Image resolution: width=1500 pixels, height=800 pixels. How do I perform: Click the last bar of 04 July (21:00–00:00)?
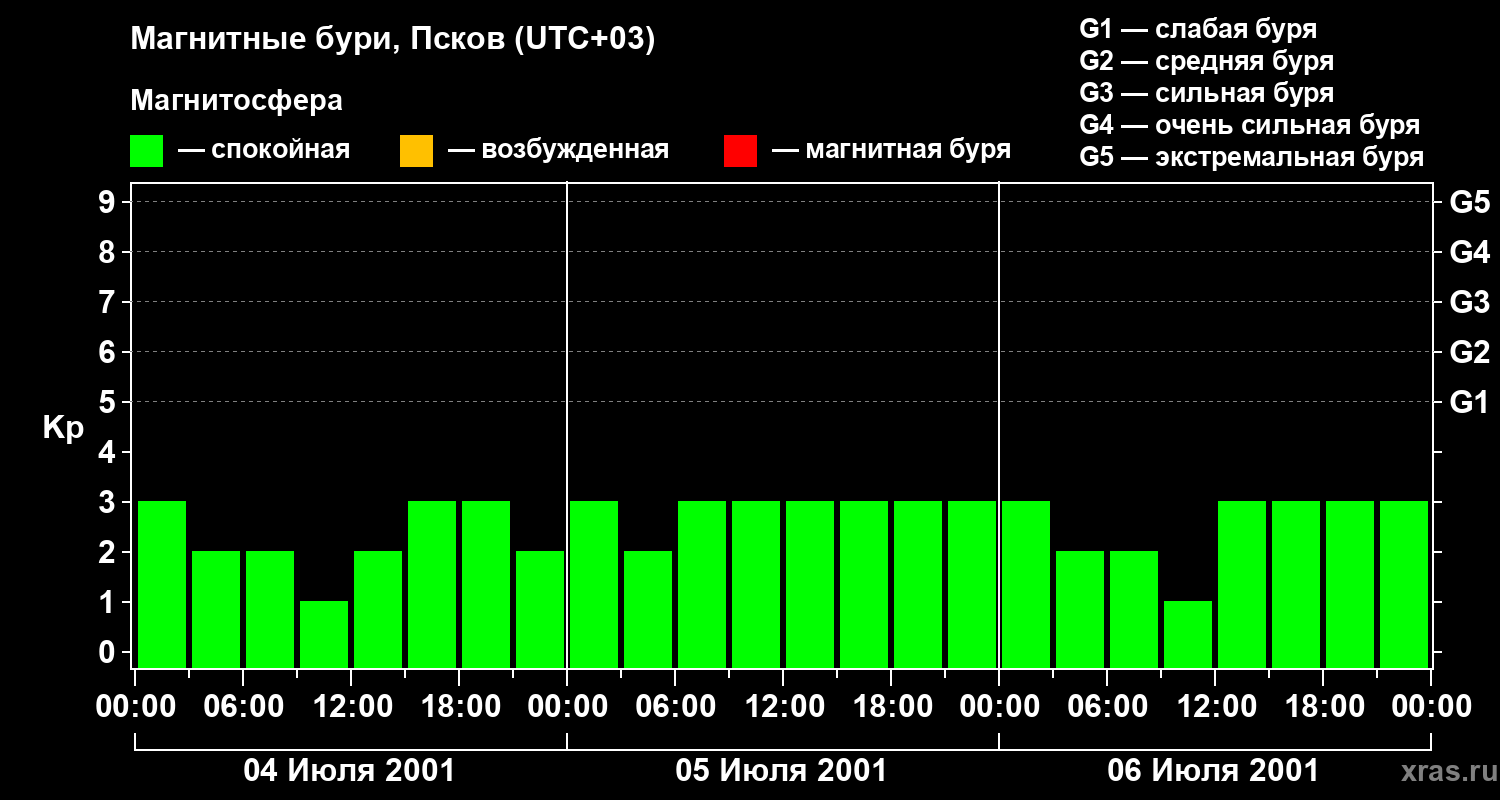[x=540, y=609]
